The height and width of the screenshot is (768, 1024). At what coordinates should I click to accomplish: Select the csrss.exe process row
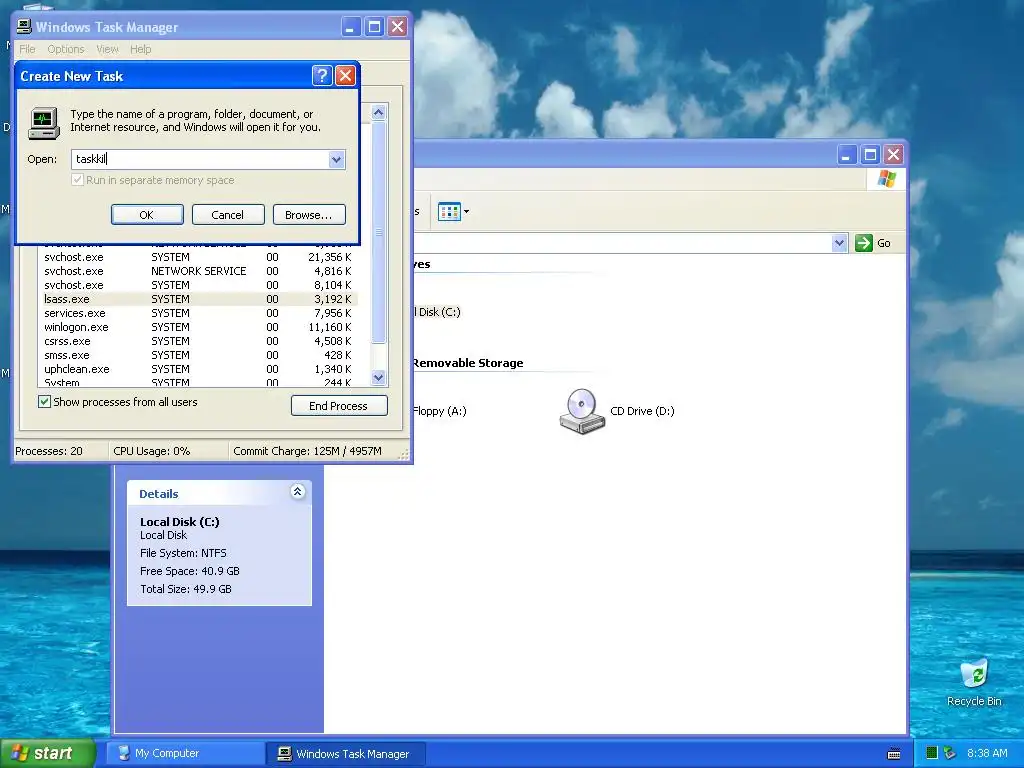[198, 342]
